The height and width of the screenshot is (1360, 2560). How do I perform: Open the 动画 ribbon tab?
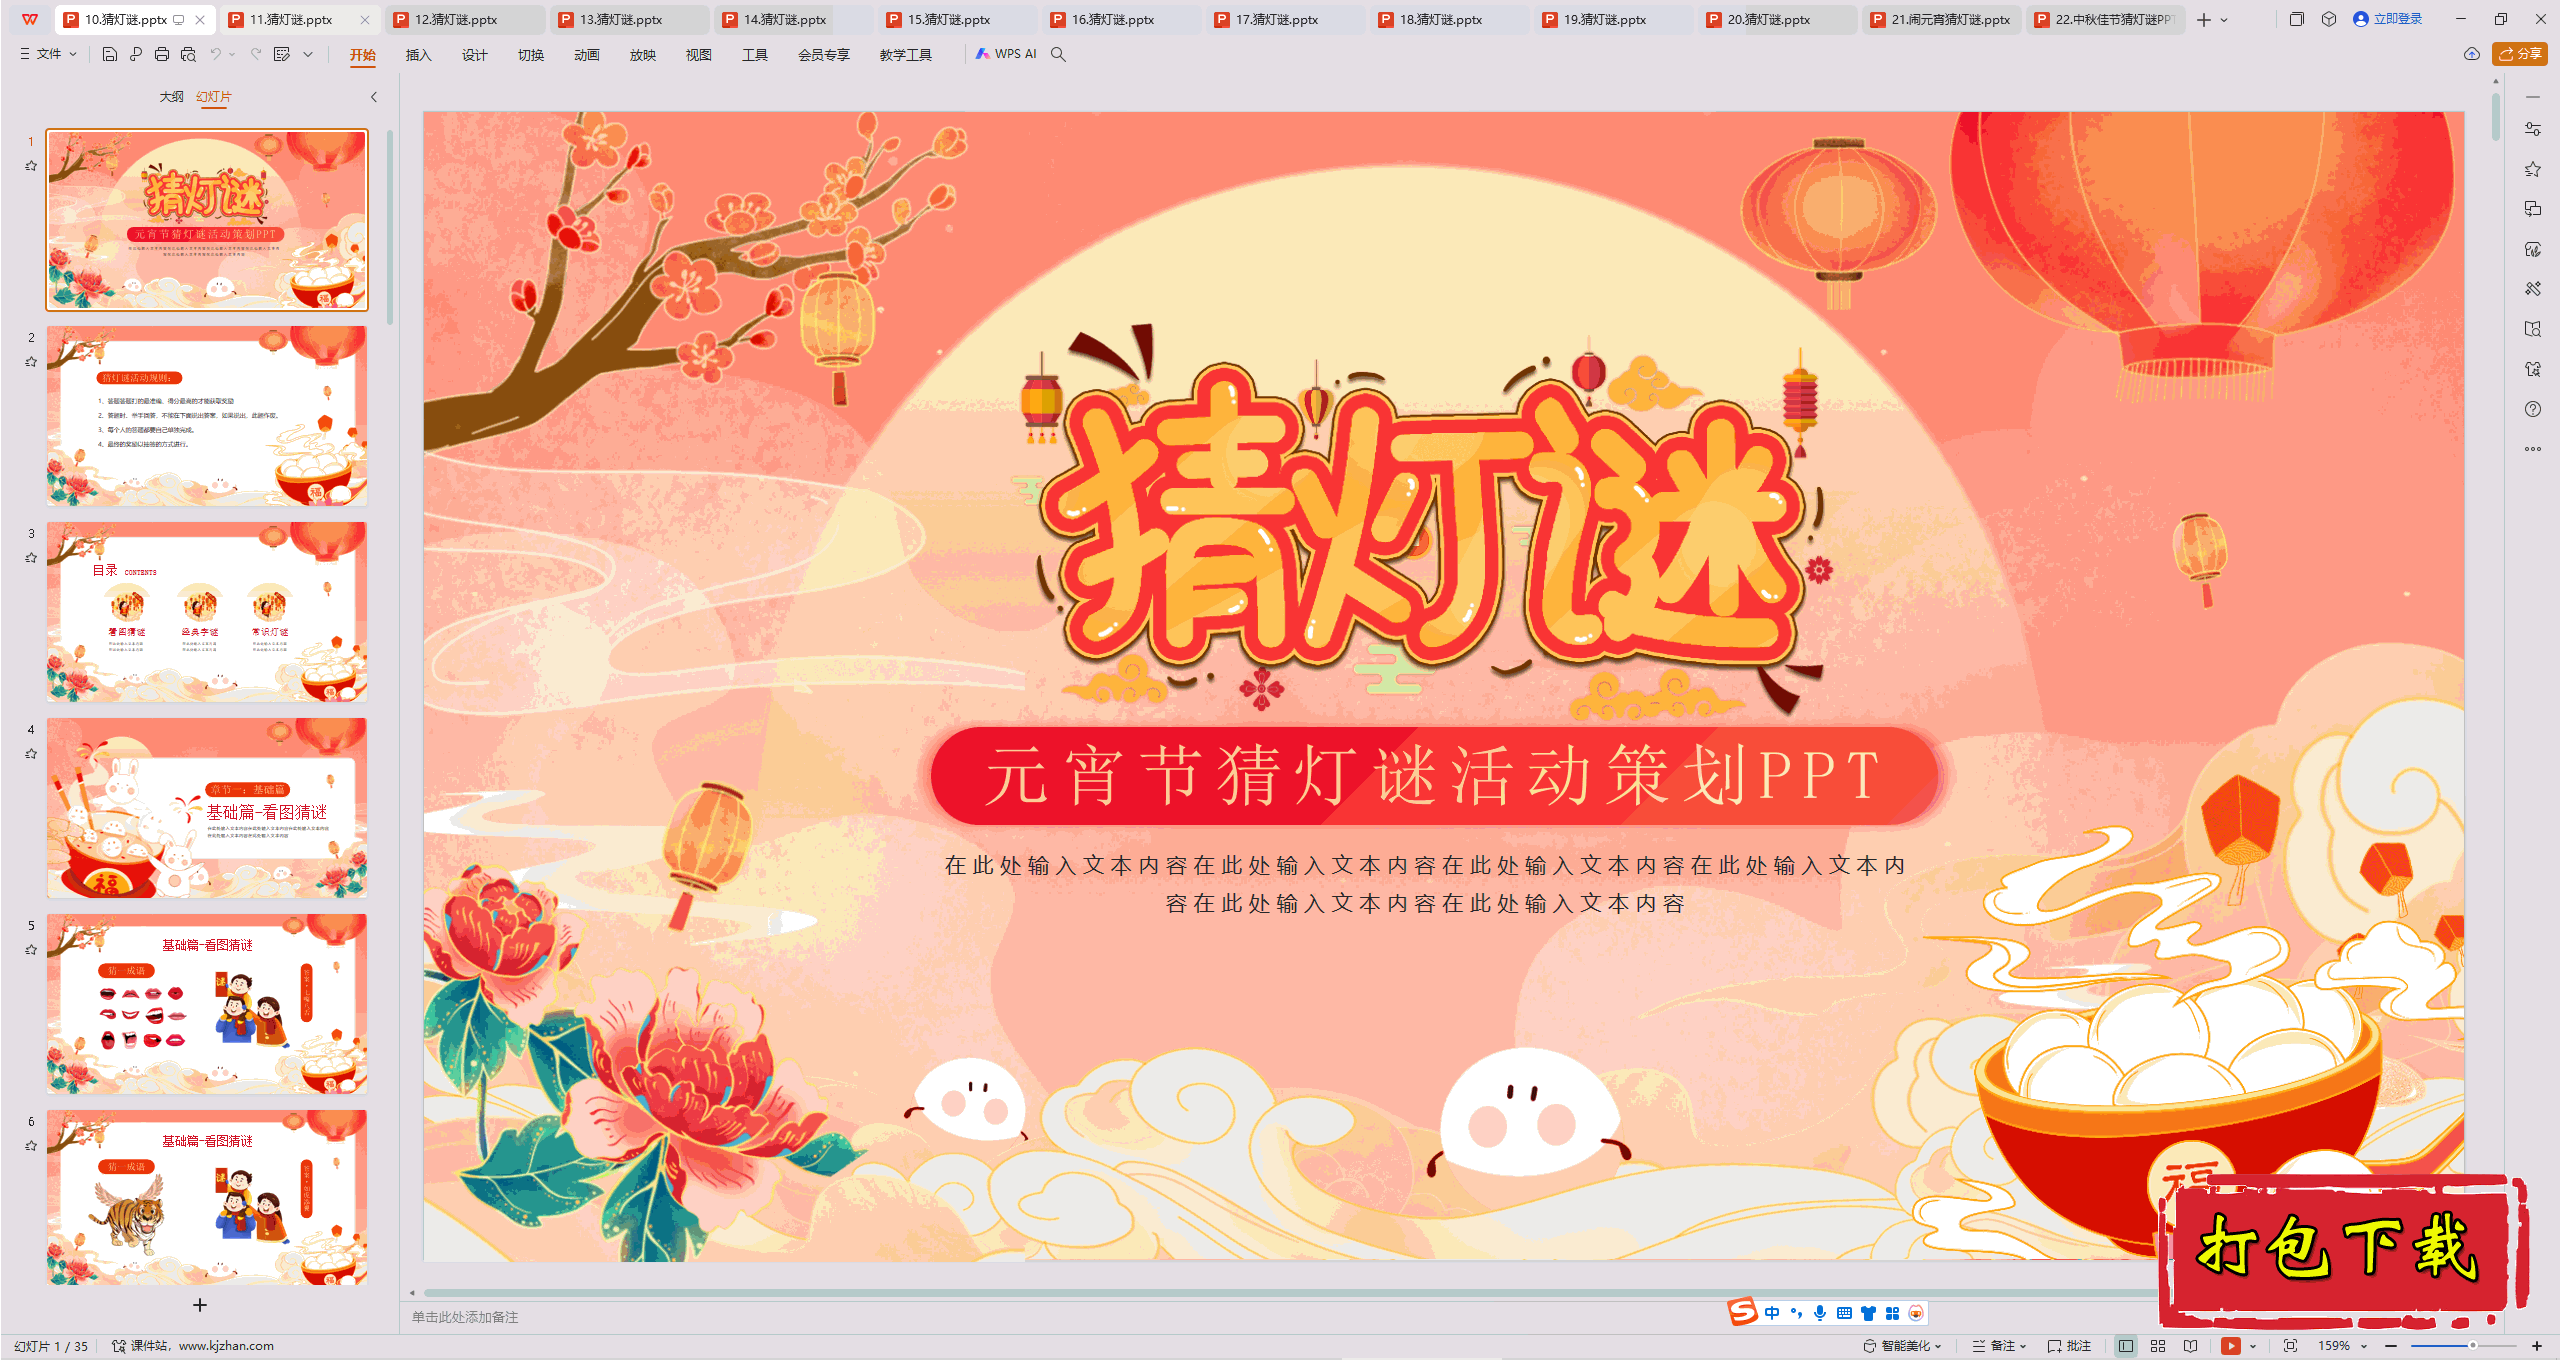[586, 55]
